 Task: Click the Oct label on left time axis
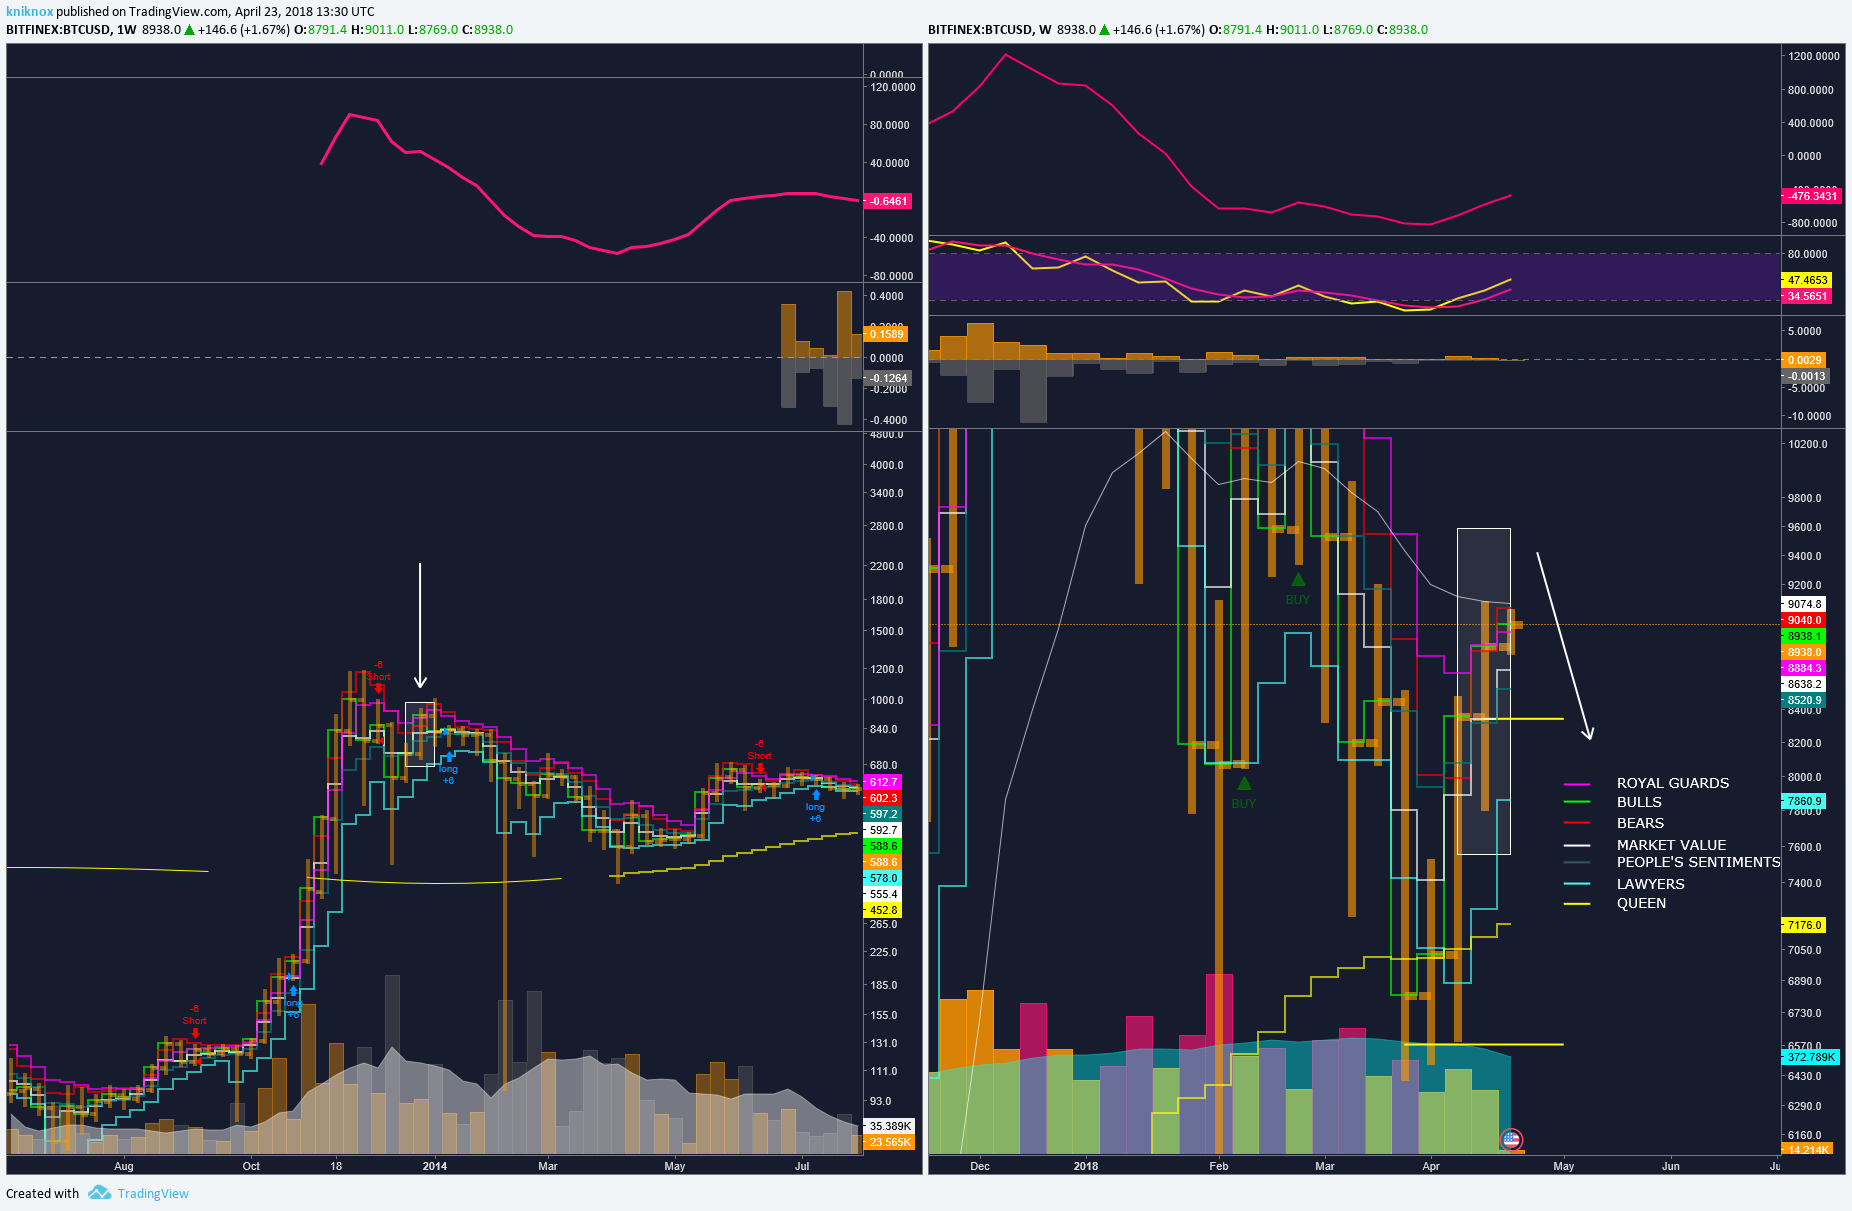(x=251, y=1166)
